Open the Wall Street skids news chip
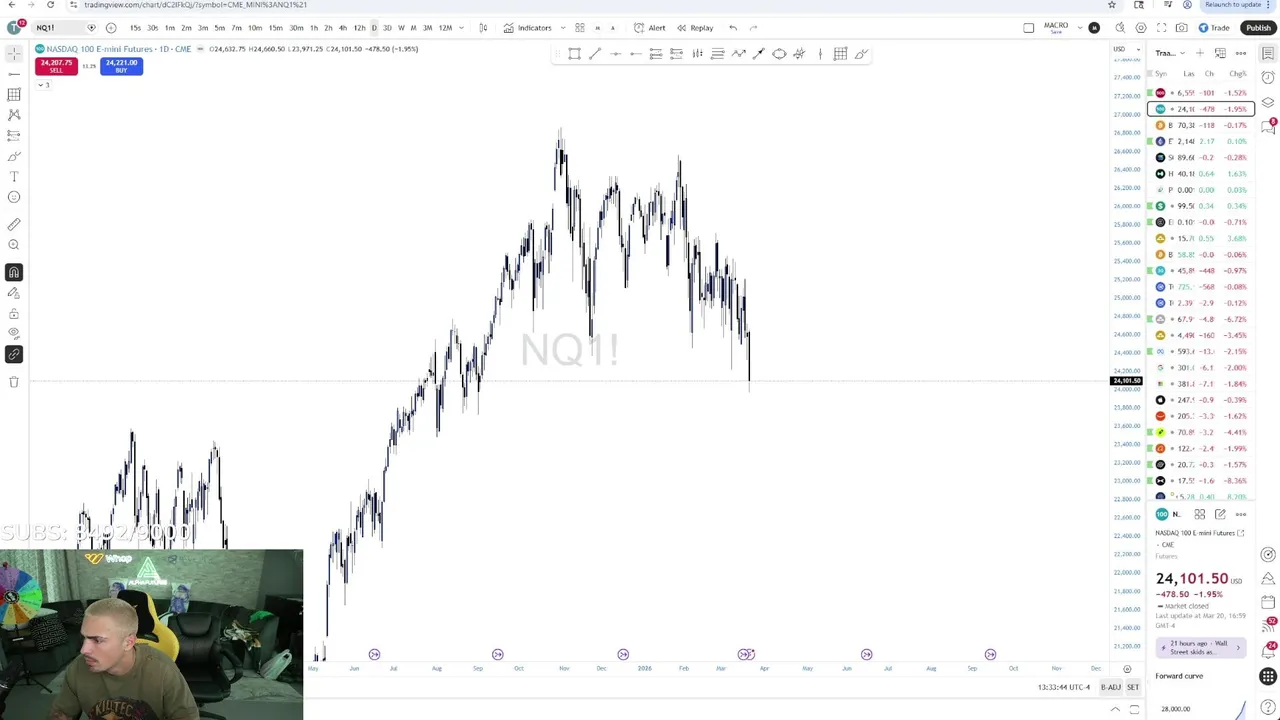 (1201, 648)
